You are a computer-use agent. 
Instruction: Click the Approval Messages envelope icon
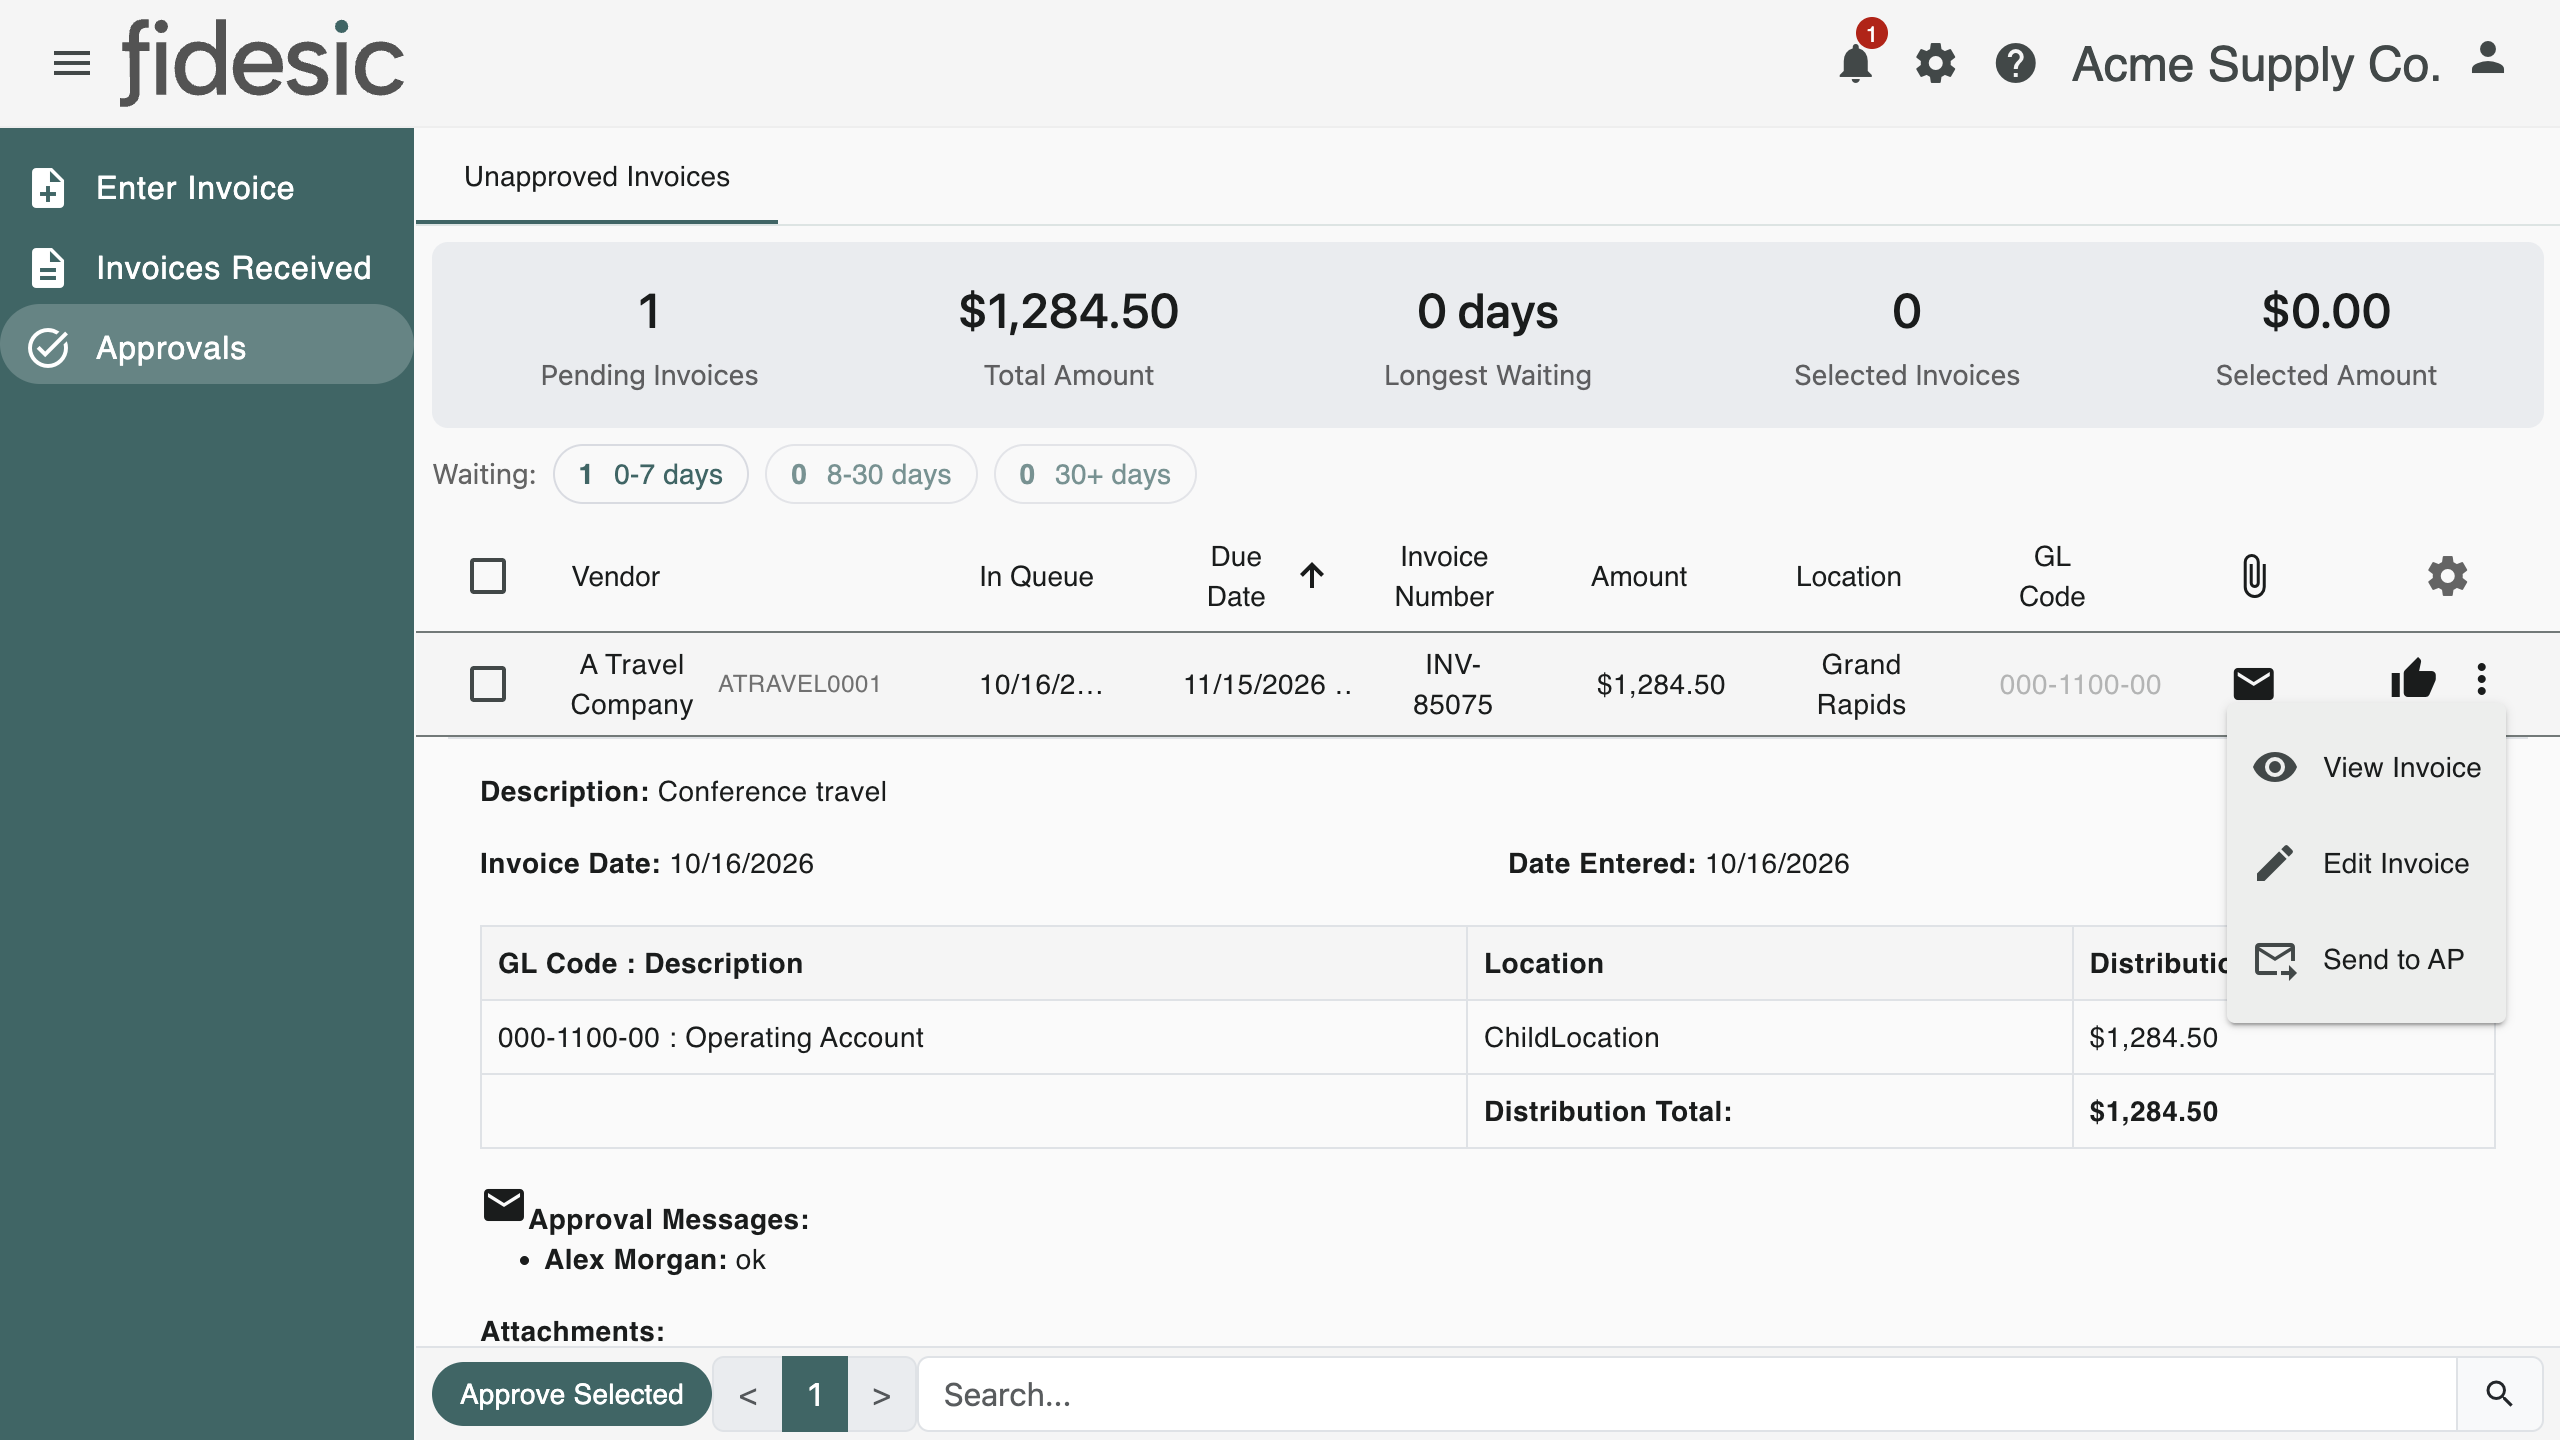coord(504,1205)
